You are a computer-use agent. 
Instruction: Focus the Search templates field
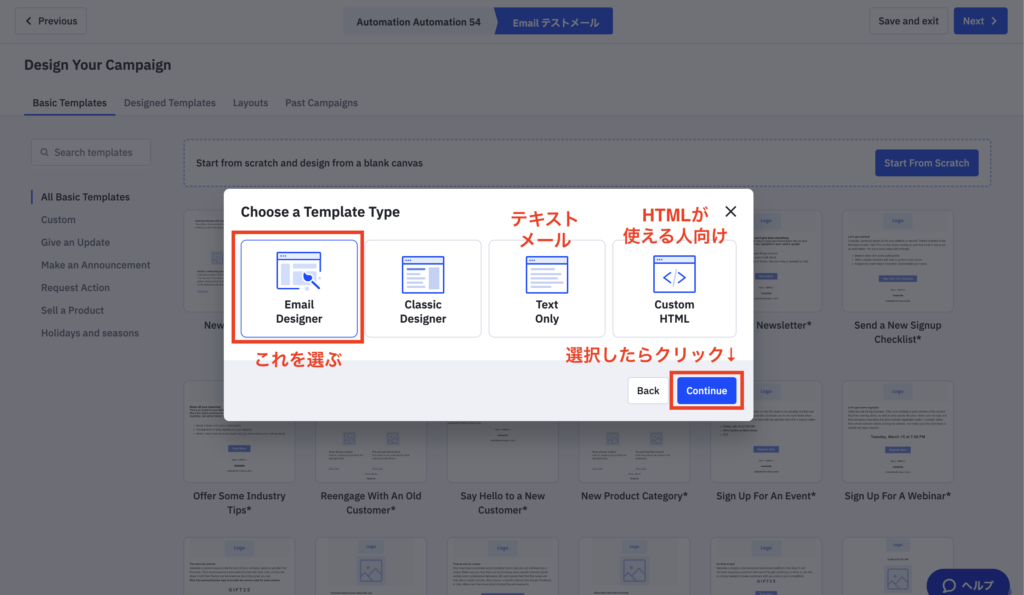(91, 152)
